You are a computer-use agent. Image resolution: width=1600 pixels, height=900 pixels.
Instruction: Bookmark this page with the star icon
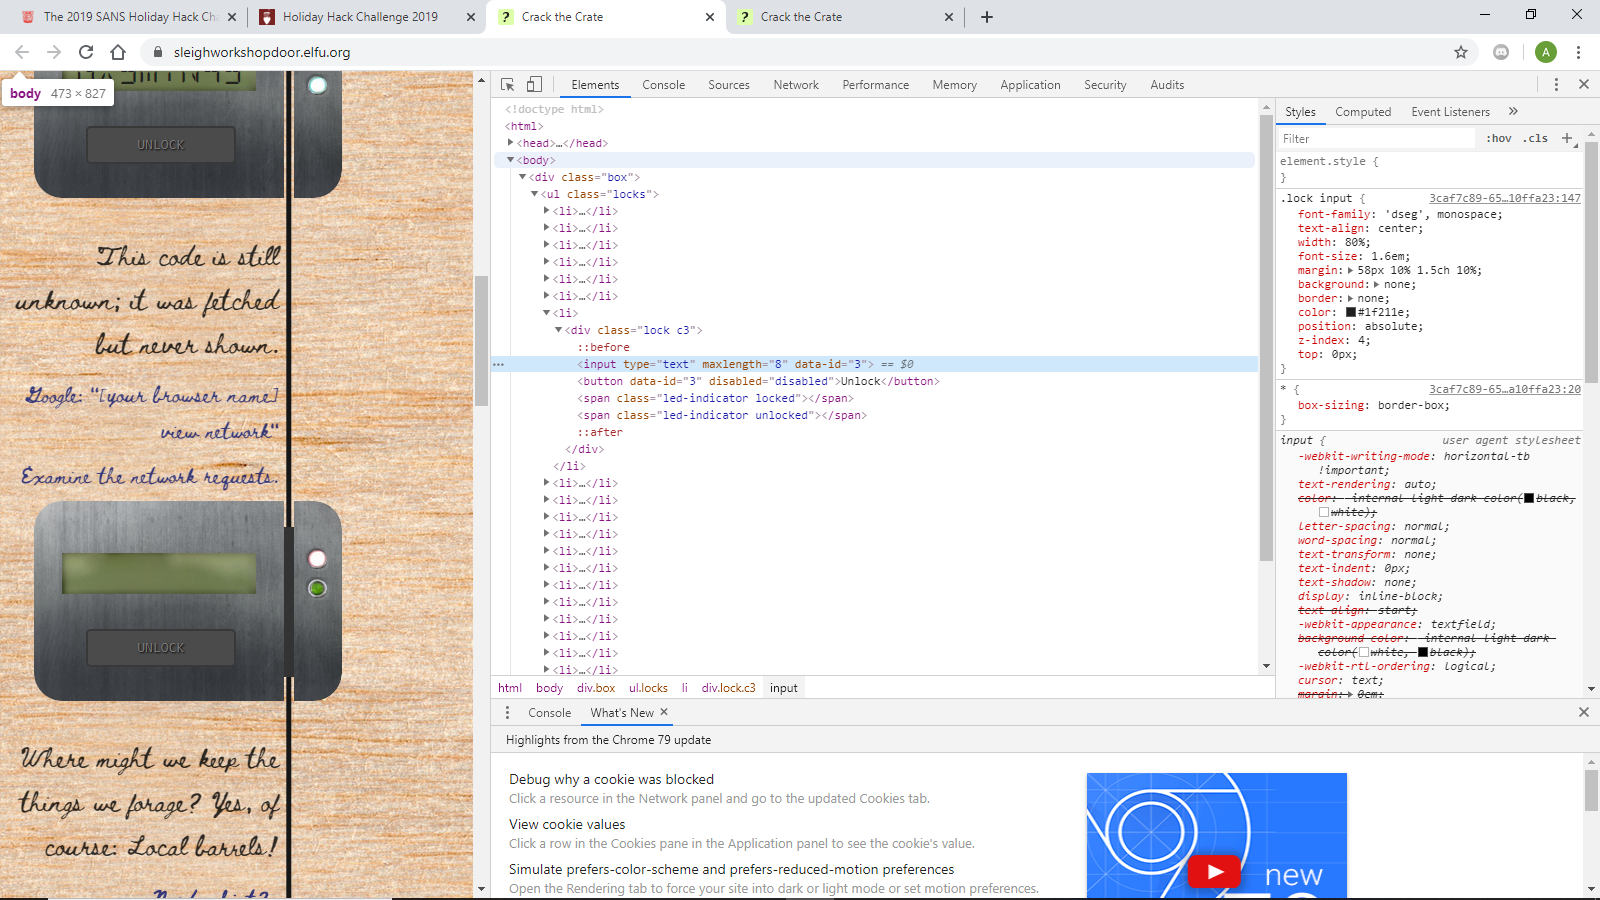tap(1461, 52)
